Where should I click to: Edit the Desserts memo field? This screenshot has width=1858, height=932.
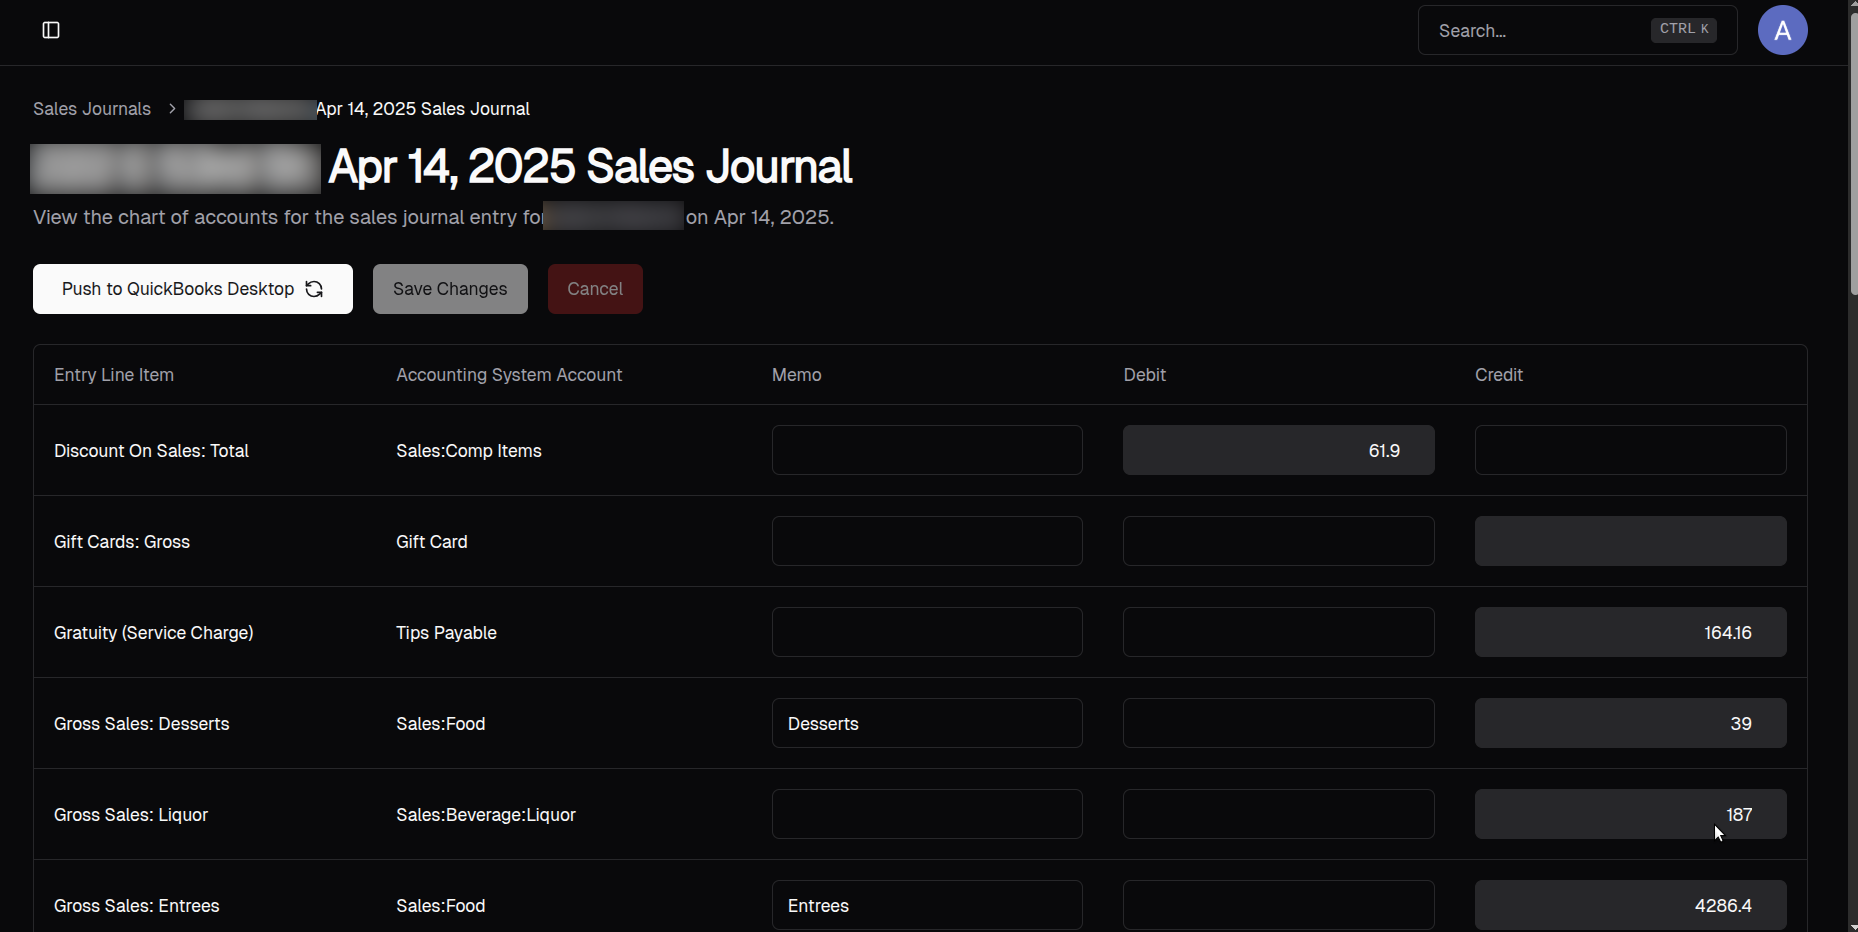[926, 723]
